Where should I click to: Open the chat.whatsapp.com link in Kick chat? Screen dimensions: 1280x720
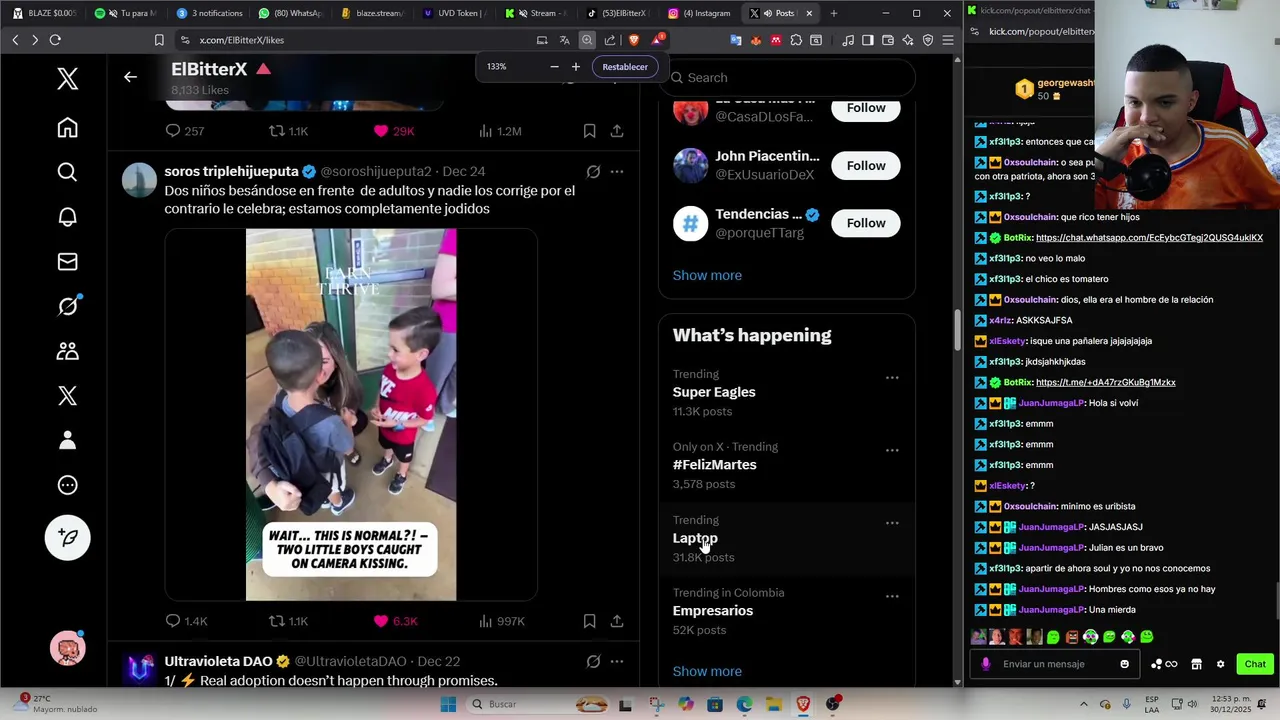(1149, 238)
